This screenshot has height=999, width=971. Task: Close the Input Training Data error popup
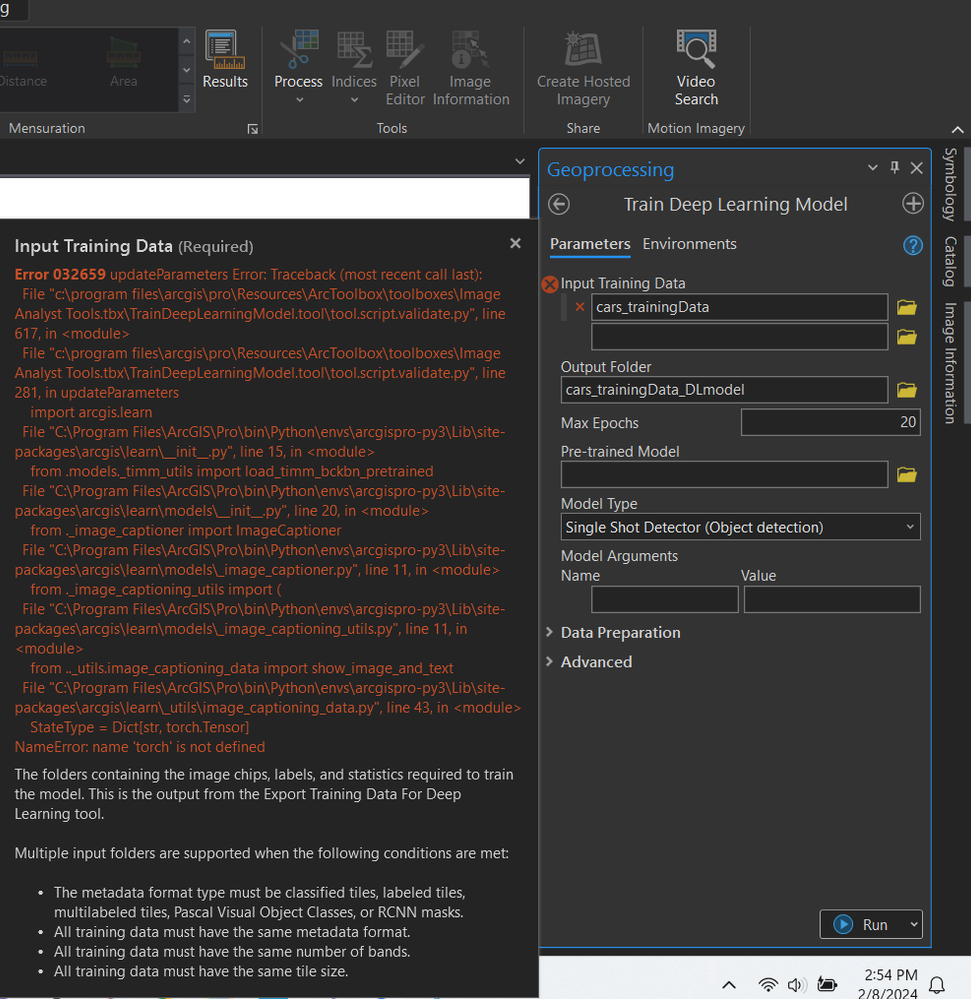(515, 243)
